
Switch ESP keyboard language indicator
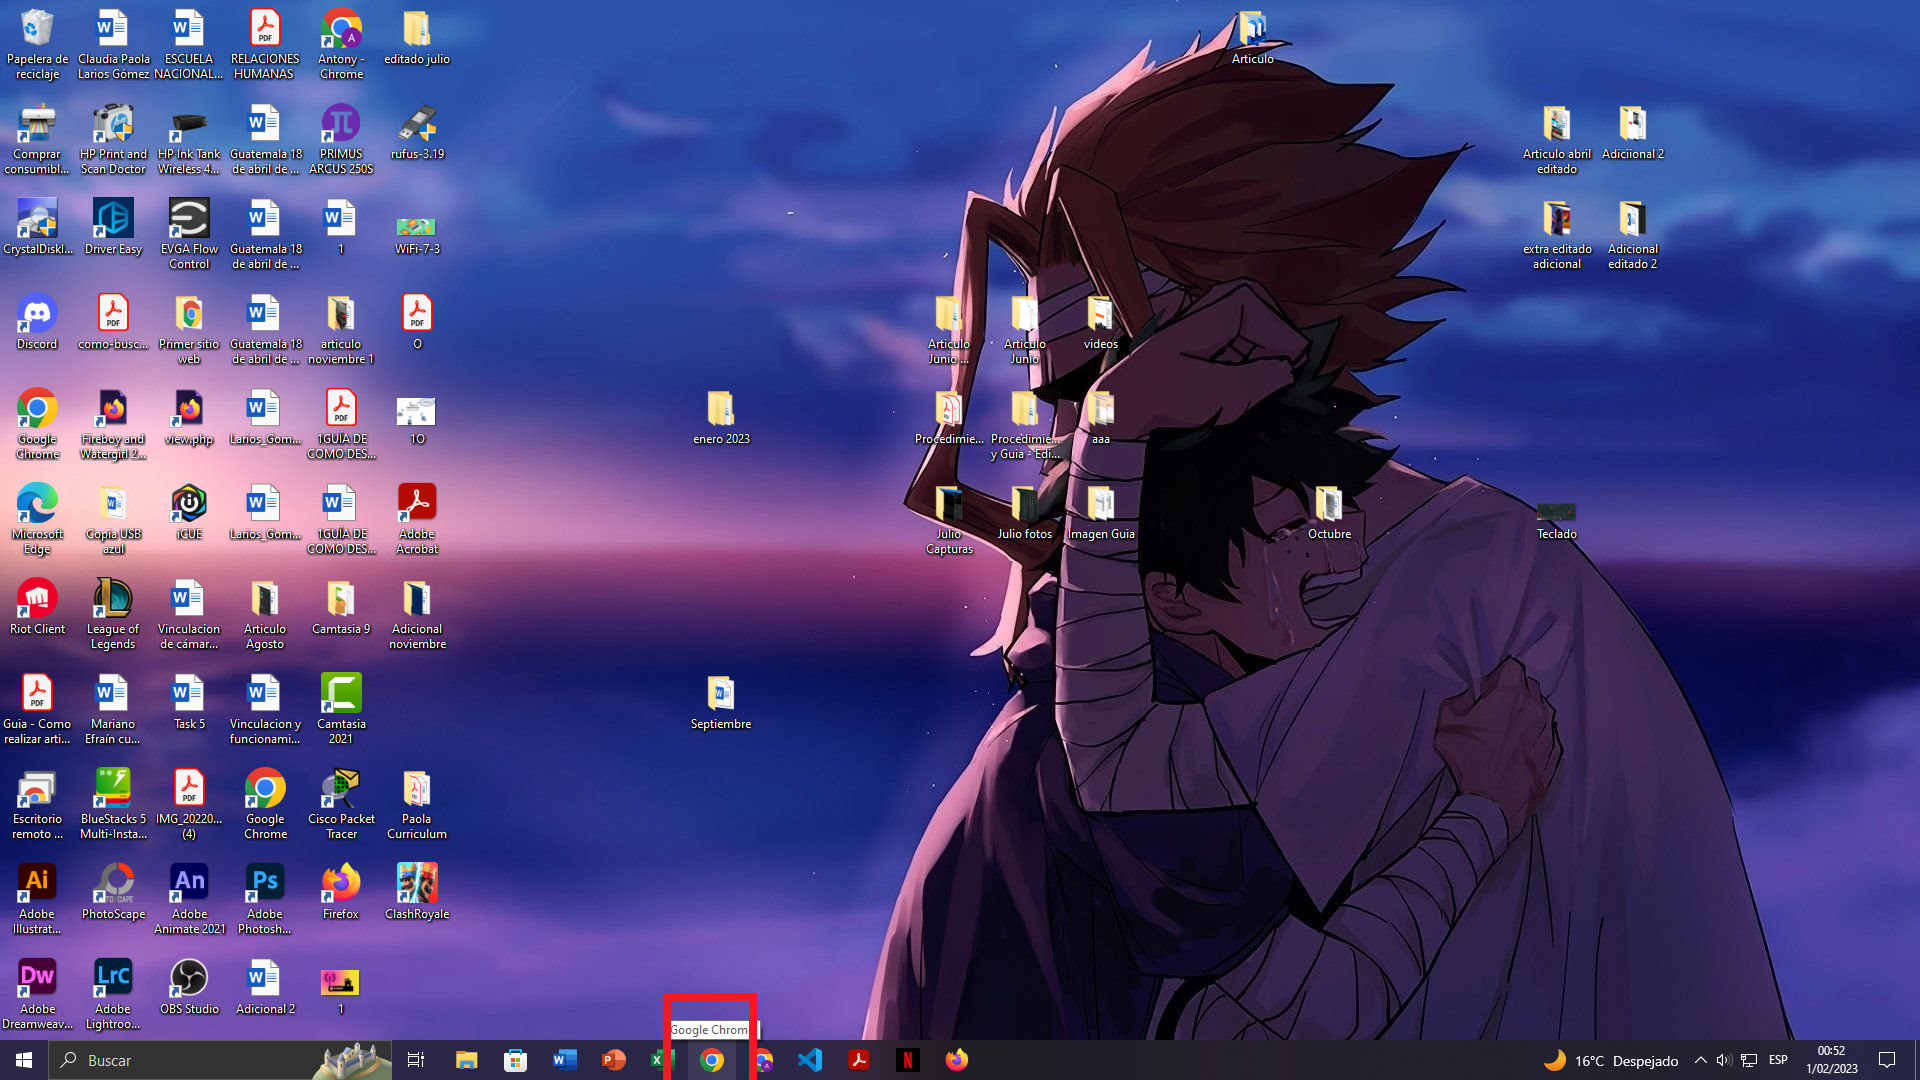click(1778, 1060)
